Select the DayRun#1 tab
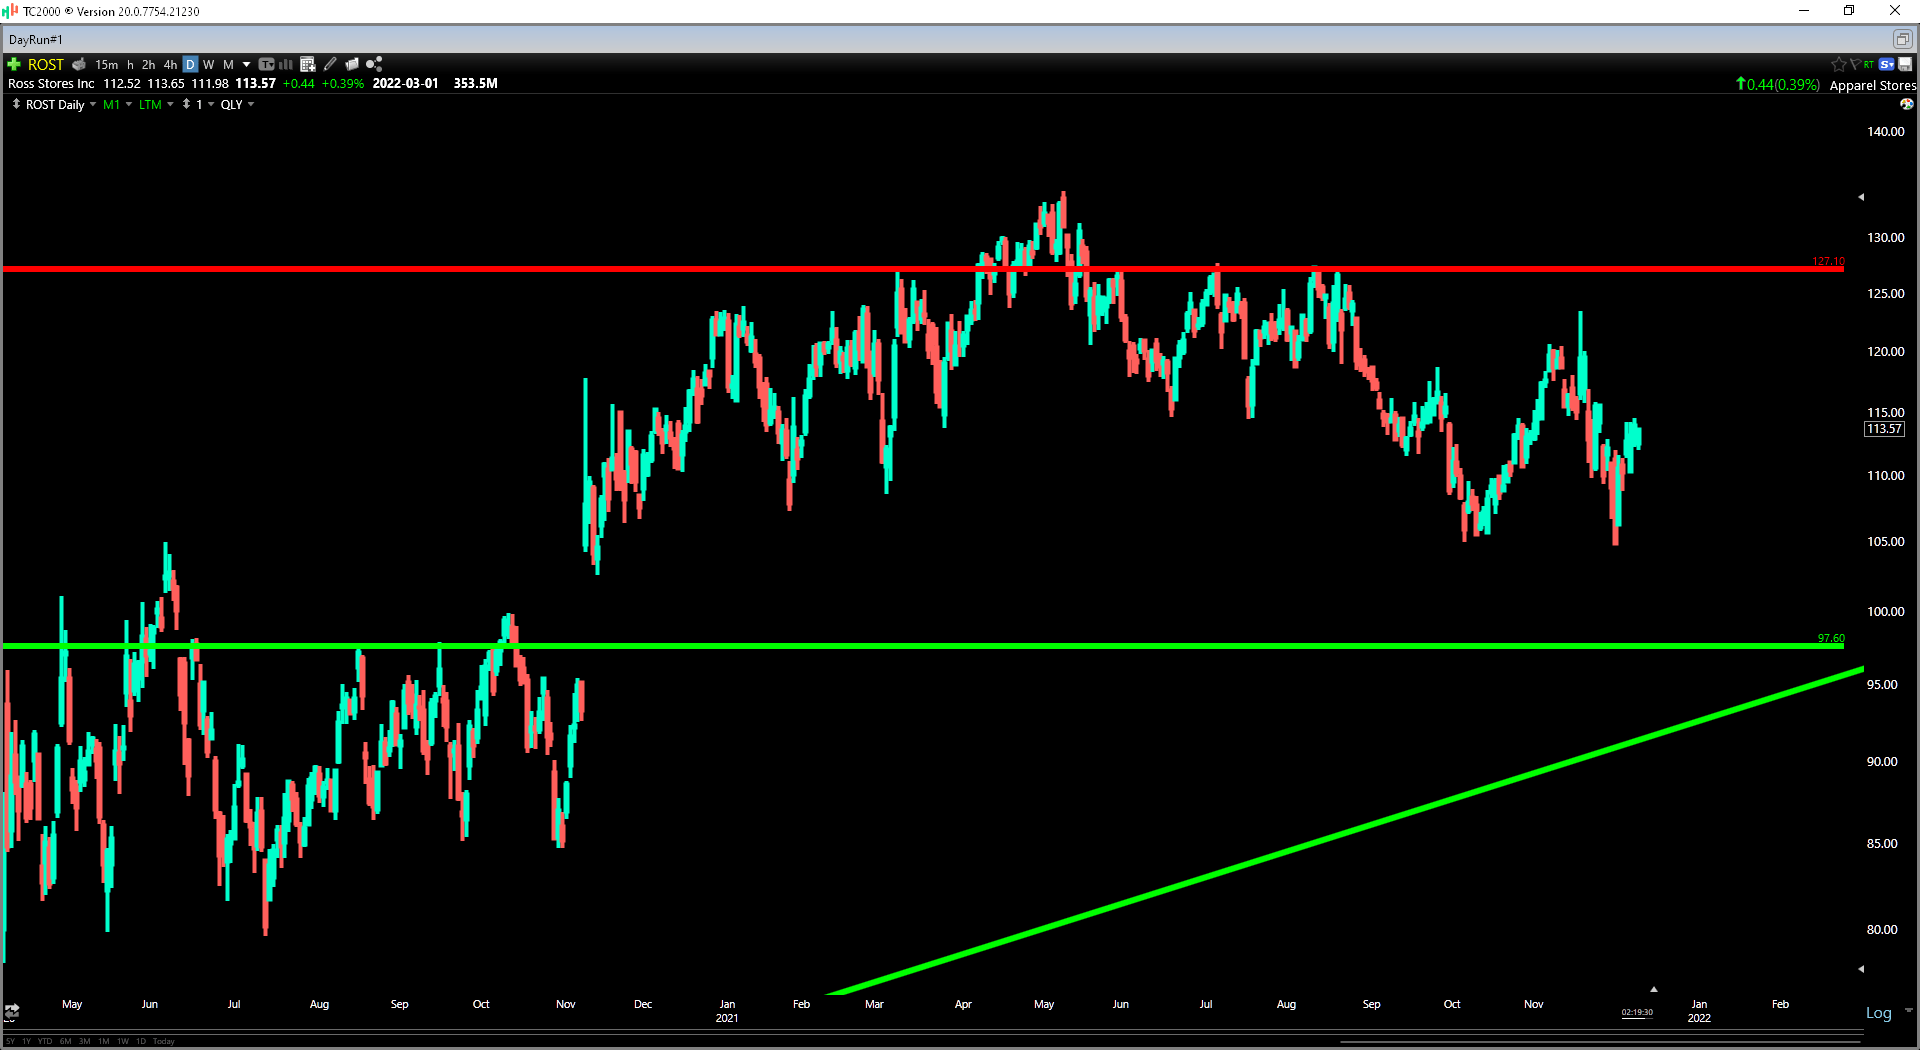 point(34,39)
